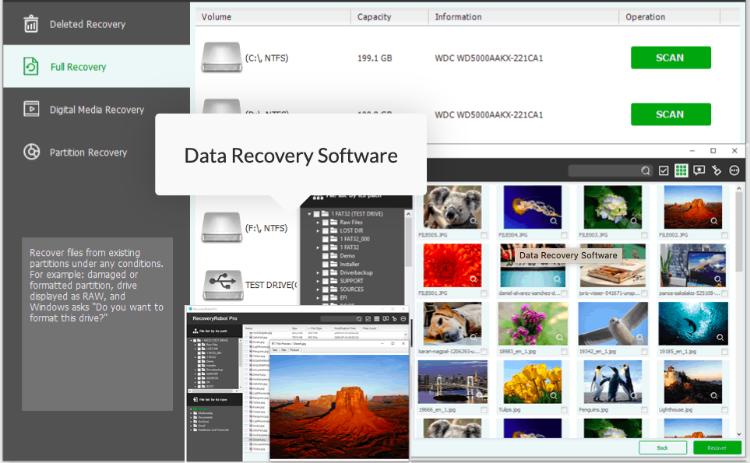Screen dimensions: 750x463
Task: Click the Back button
Action: 662,448
